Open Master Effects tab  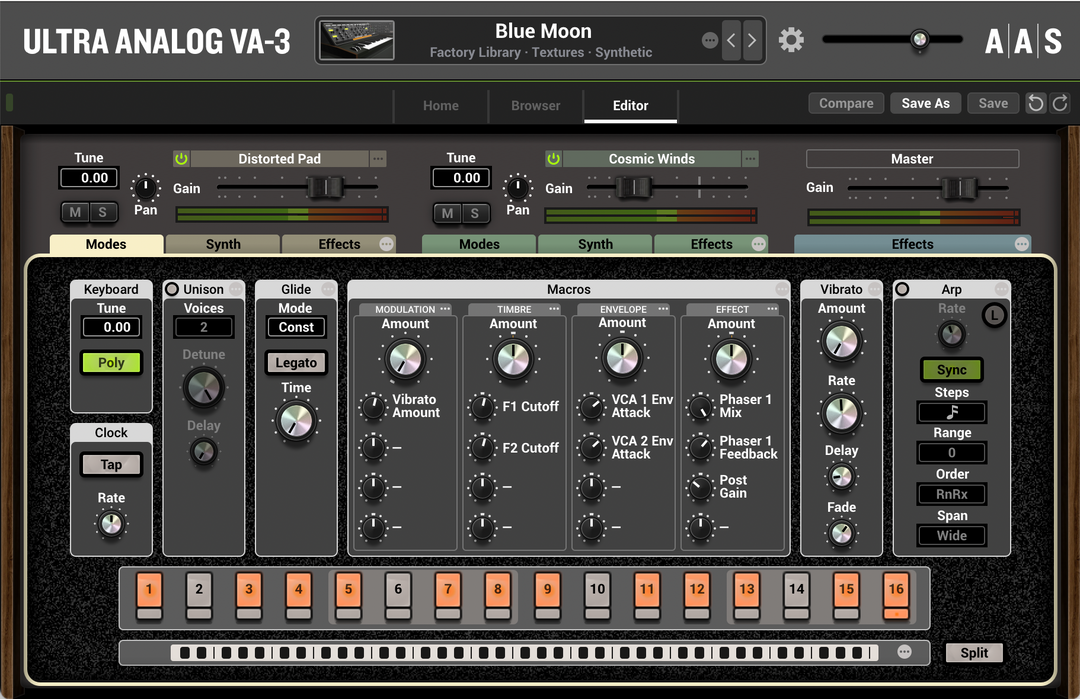[x=912, y=244]
